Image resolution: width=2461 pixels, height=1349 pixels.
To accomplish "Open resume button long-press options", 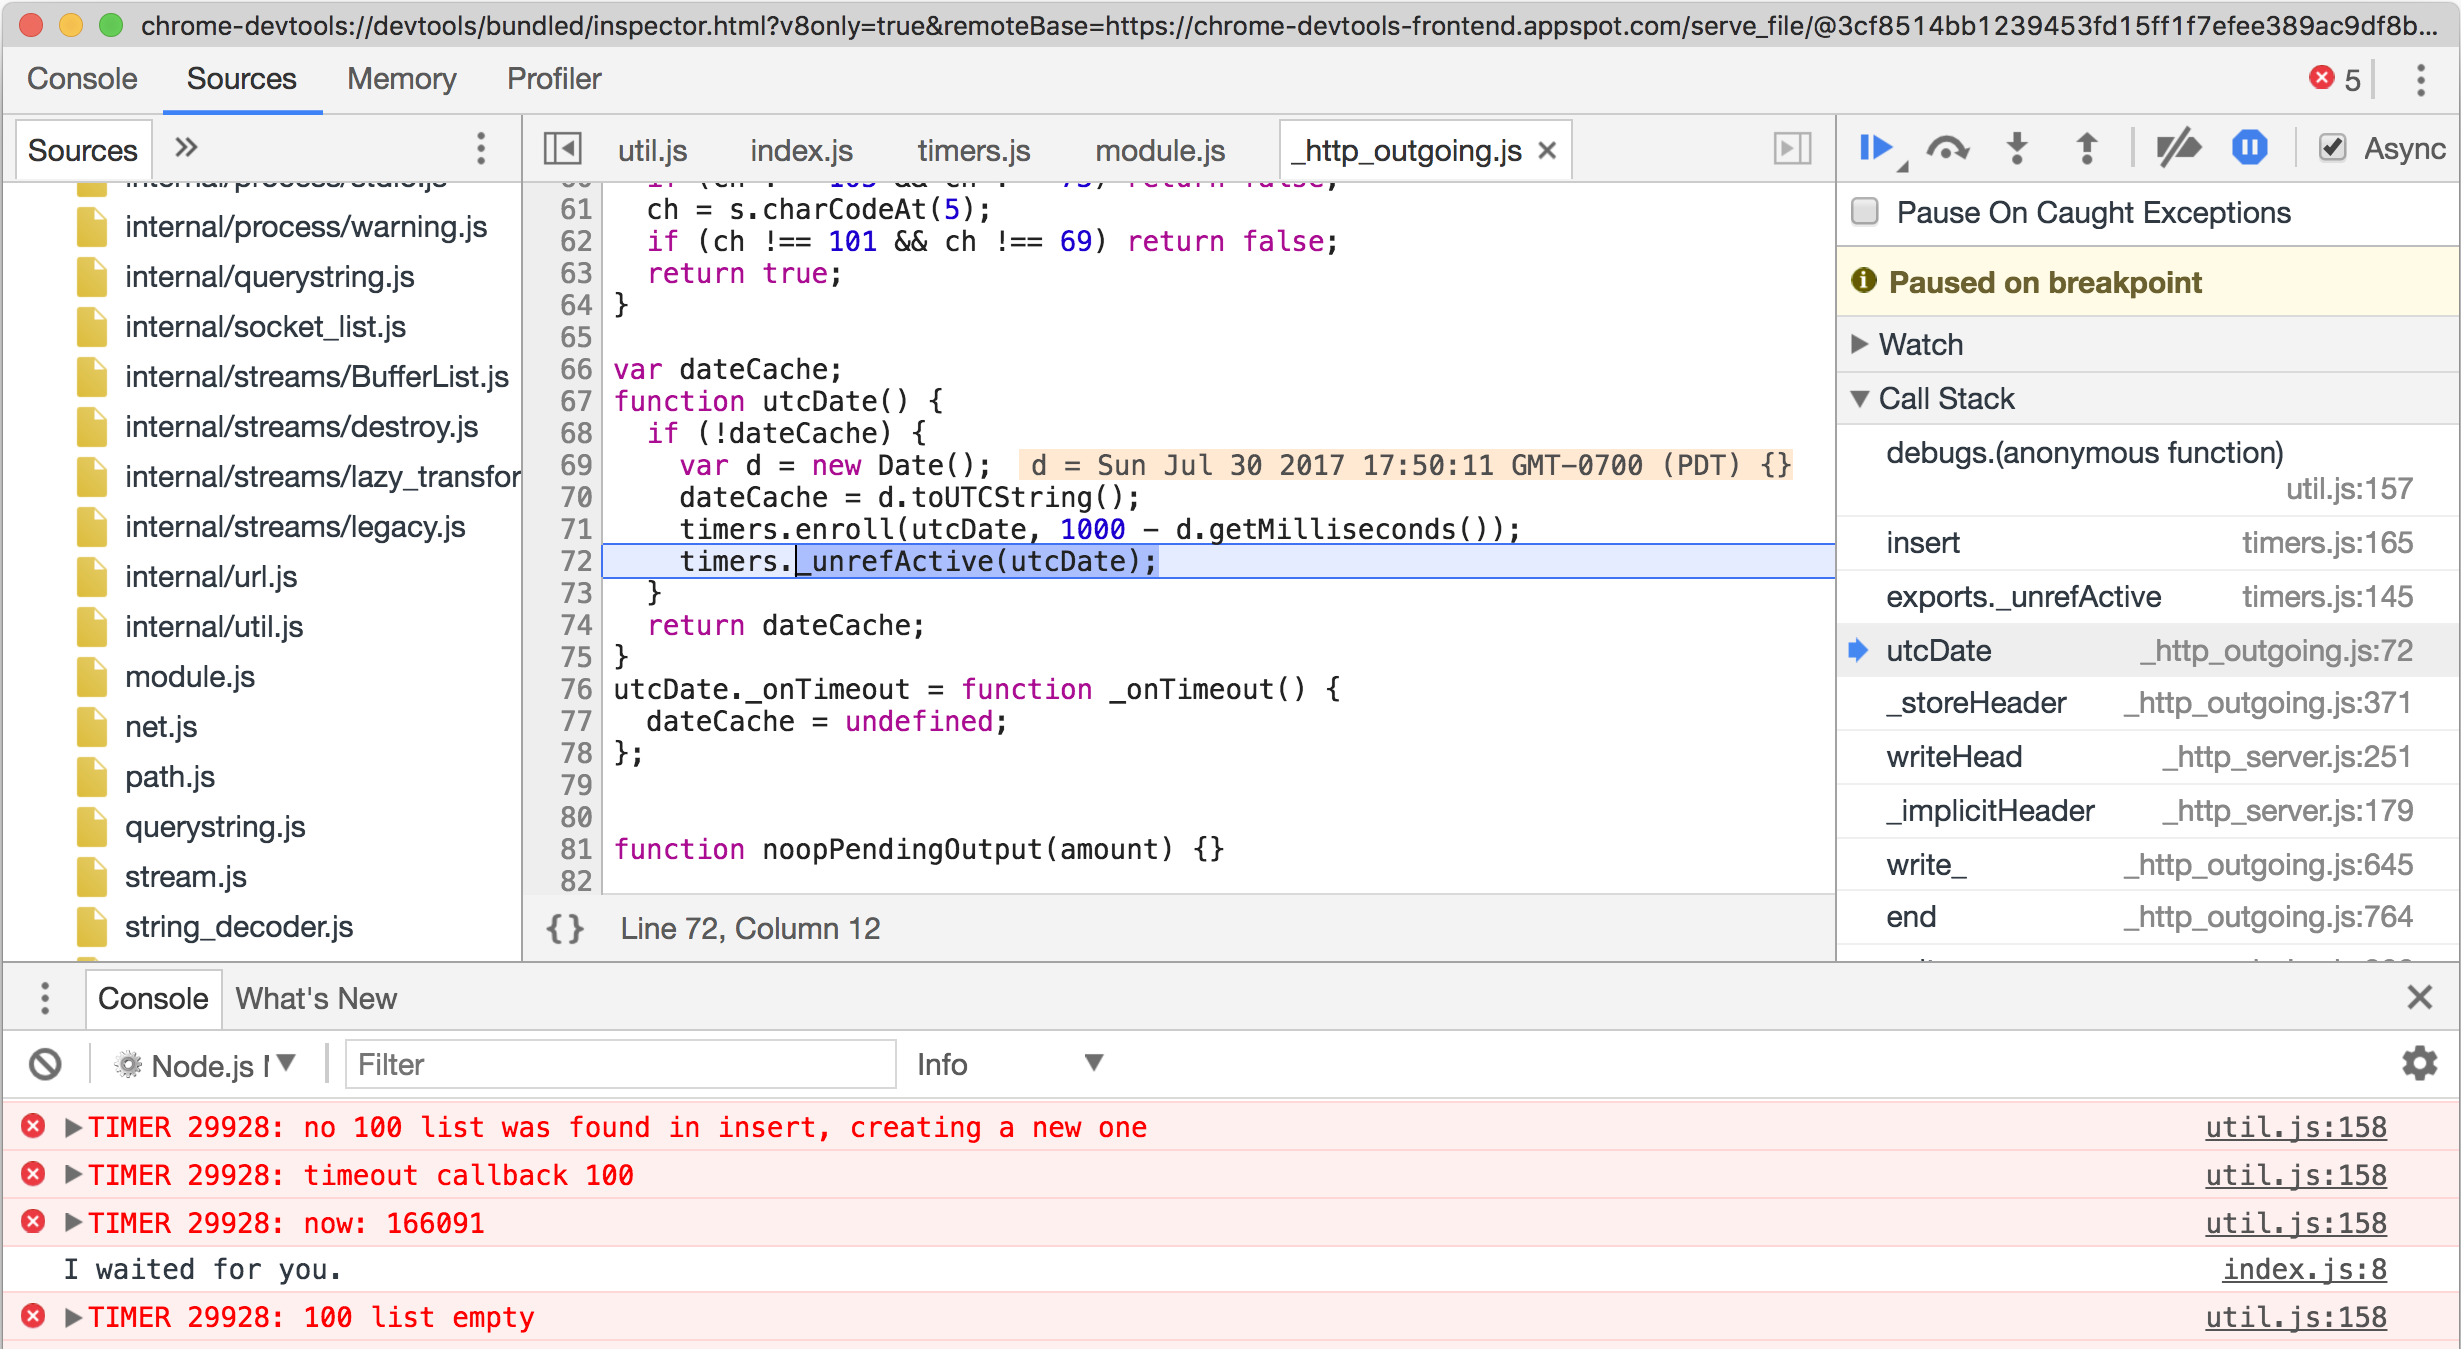I will tap(1902, 167).
